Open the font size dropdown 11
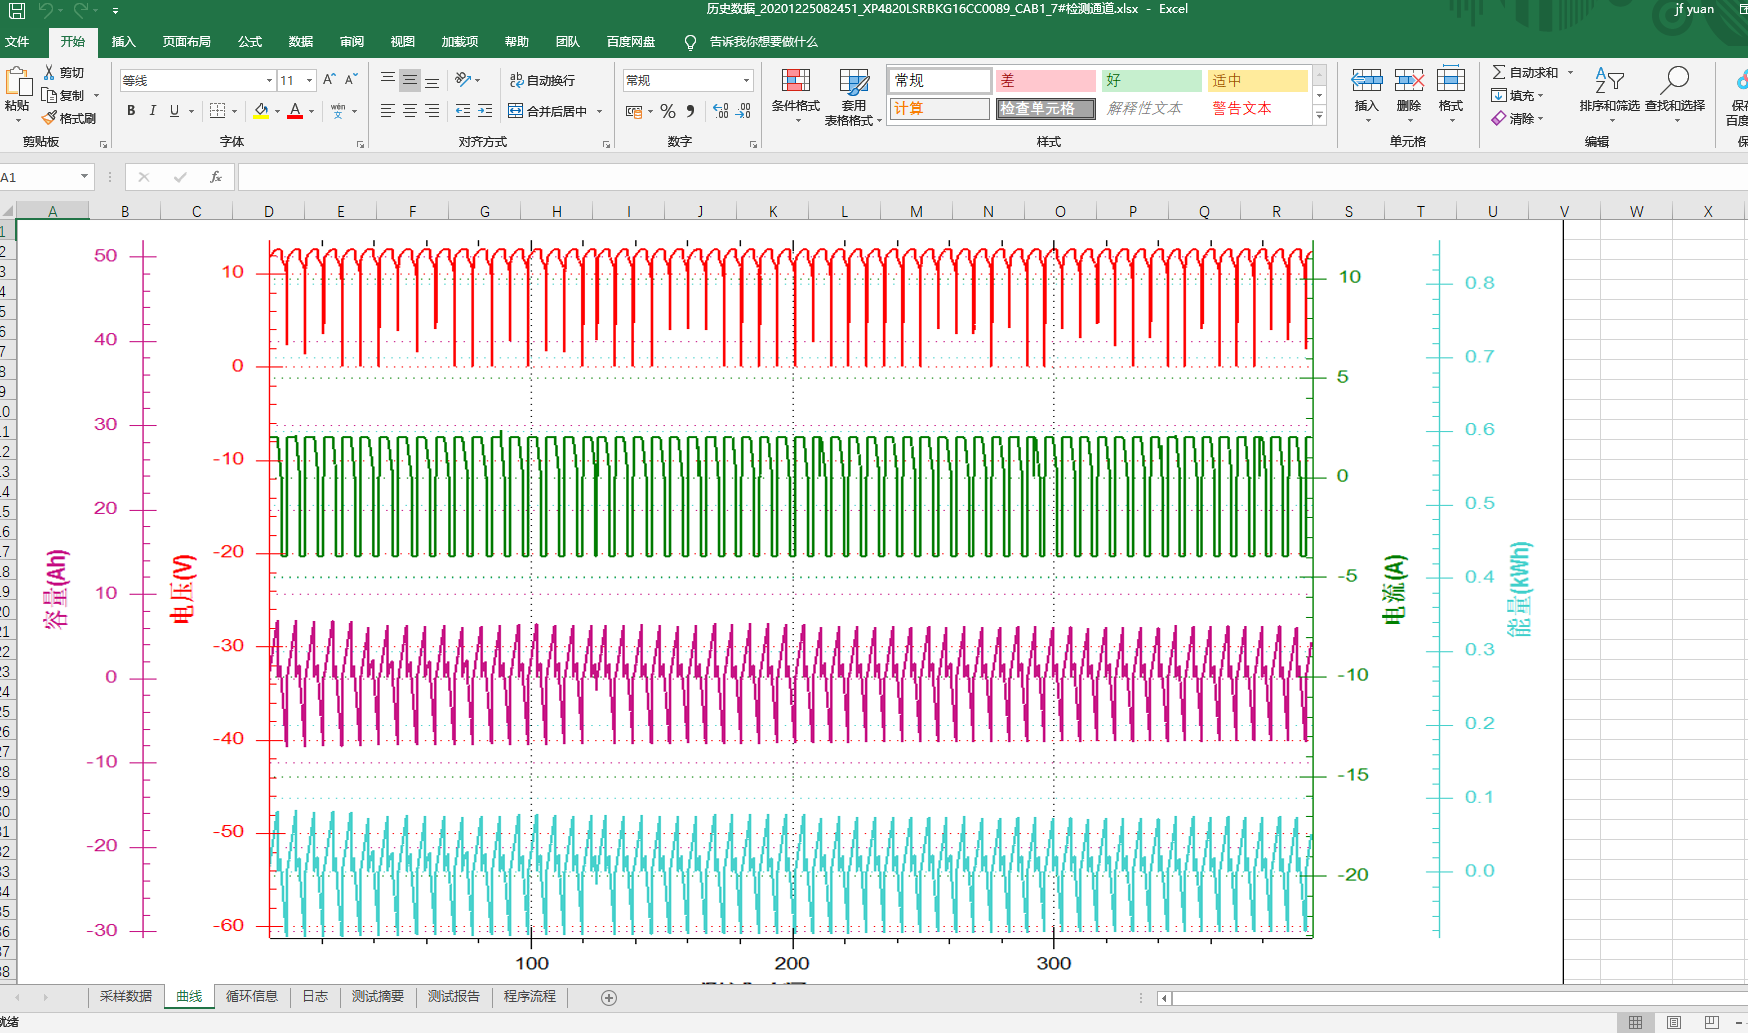Viewport: 1748px width, 1033px height. (310, 80)
